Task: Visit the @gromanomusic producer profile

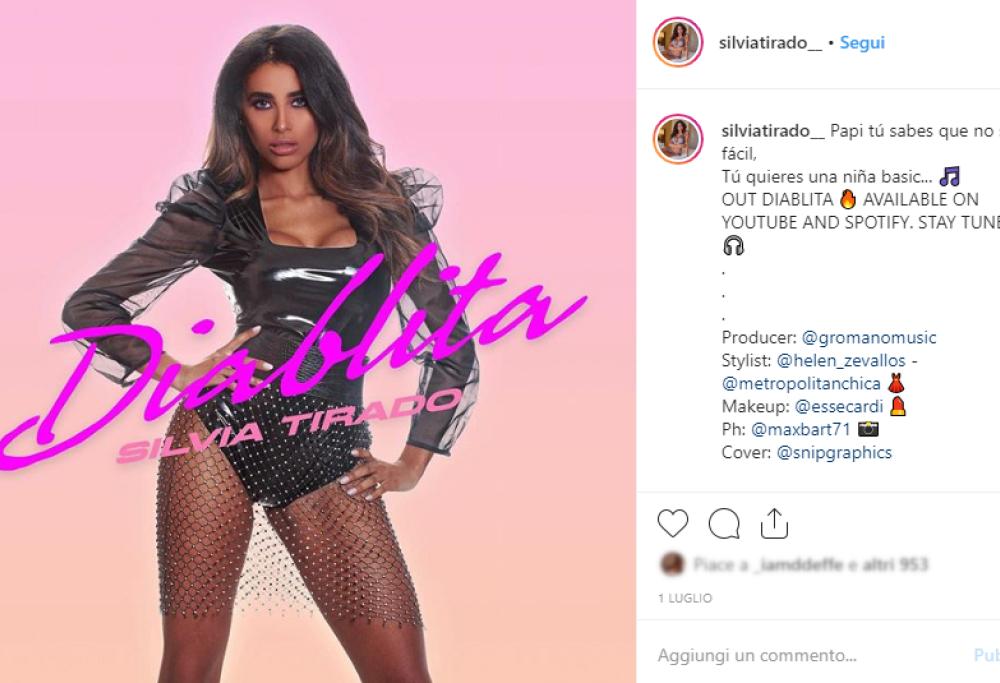Action: click(869, 337)
